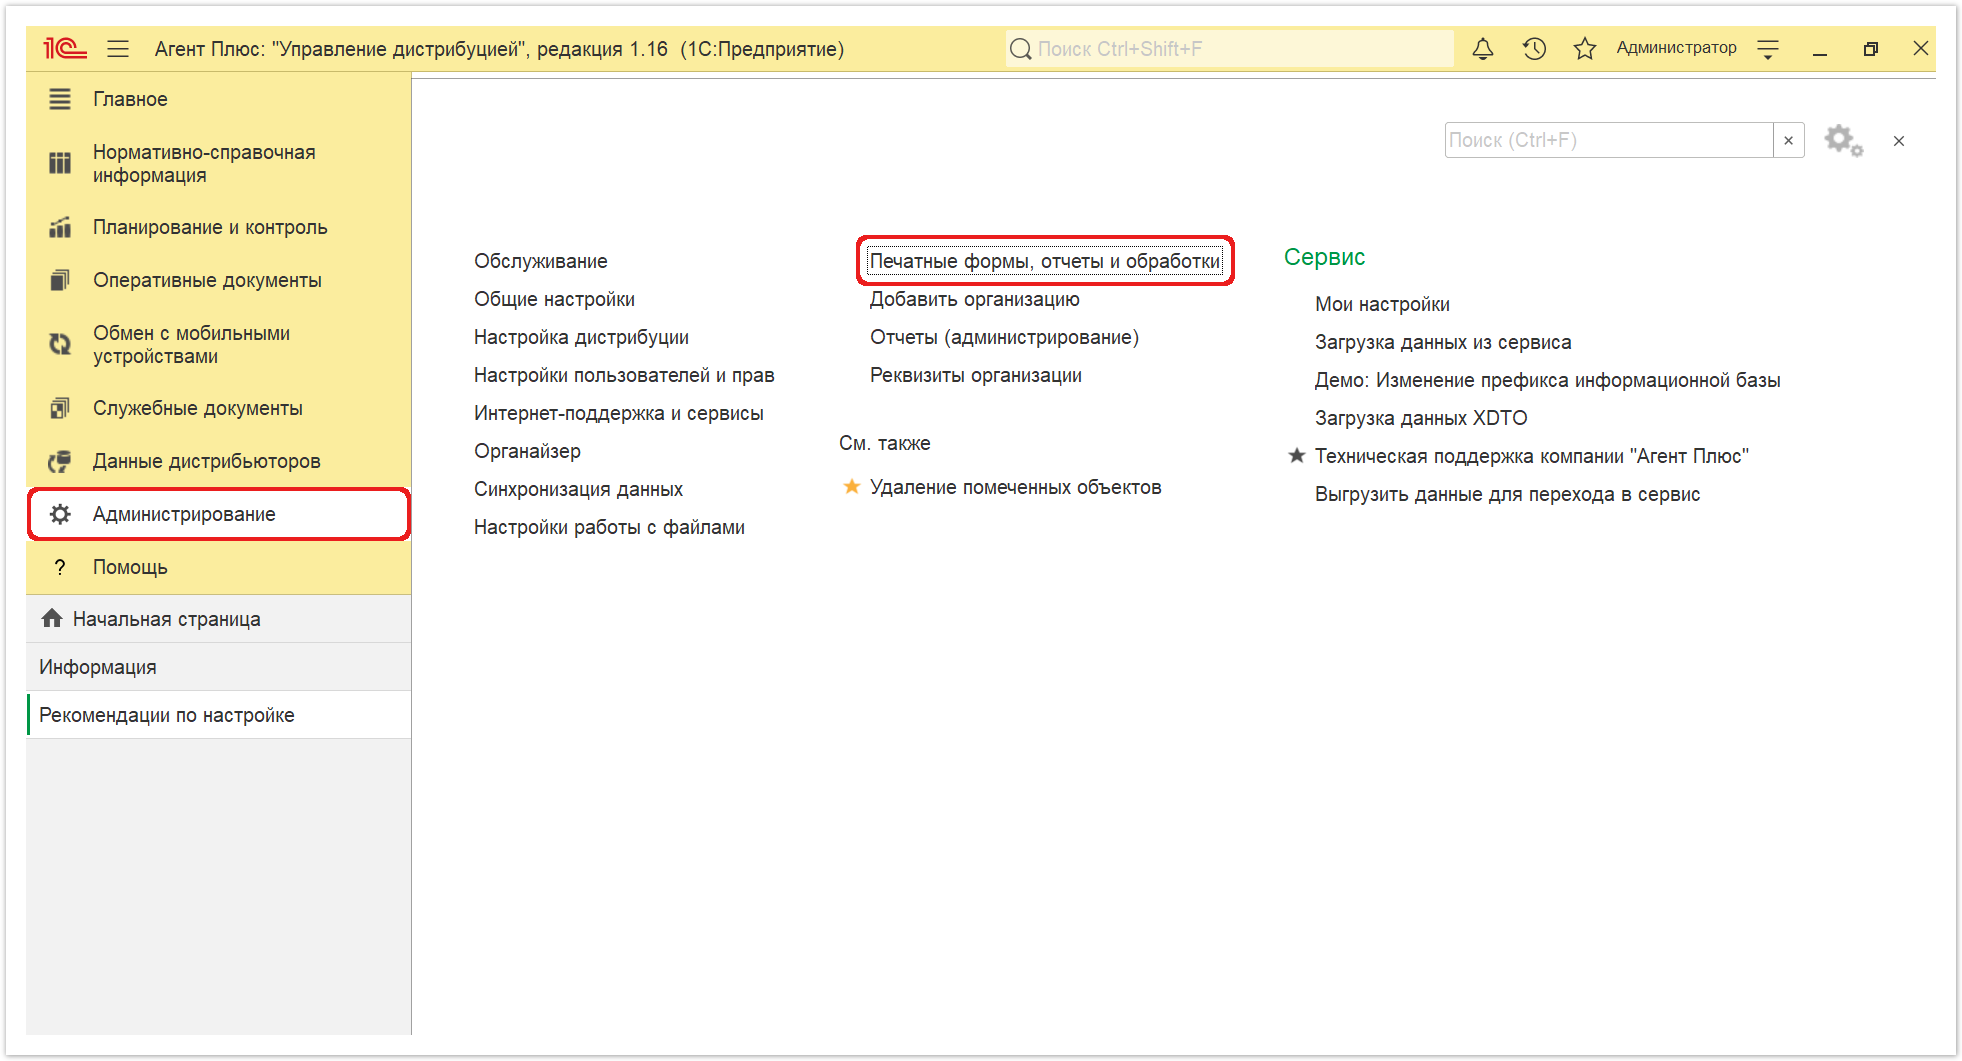The width and height of the screenshot is (1962, 1061).
Task: Click the Нормативно-справочная информация books icon
Action: click(60, 163)
